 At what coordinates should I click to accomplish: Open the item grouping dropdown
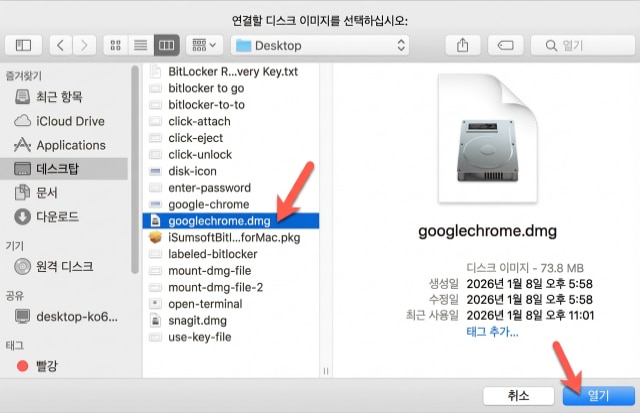point(204,45)
